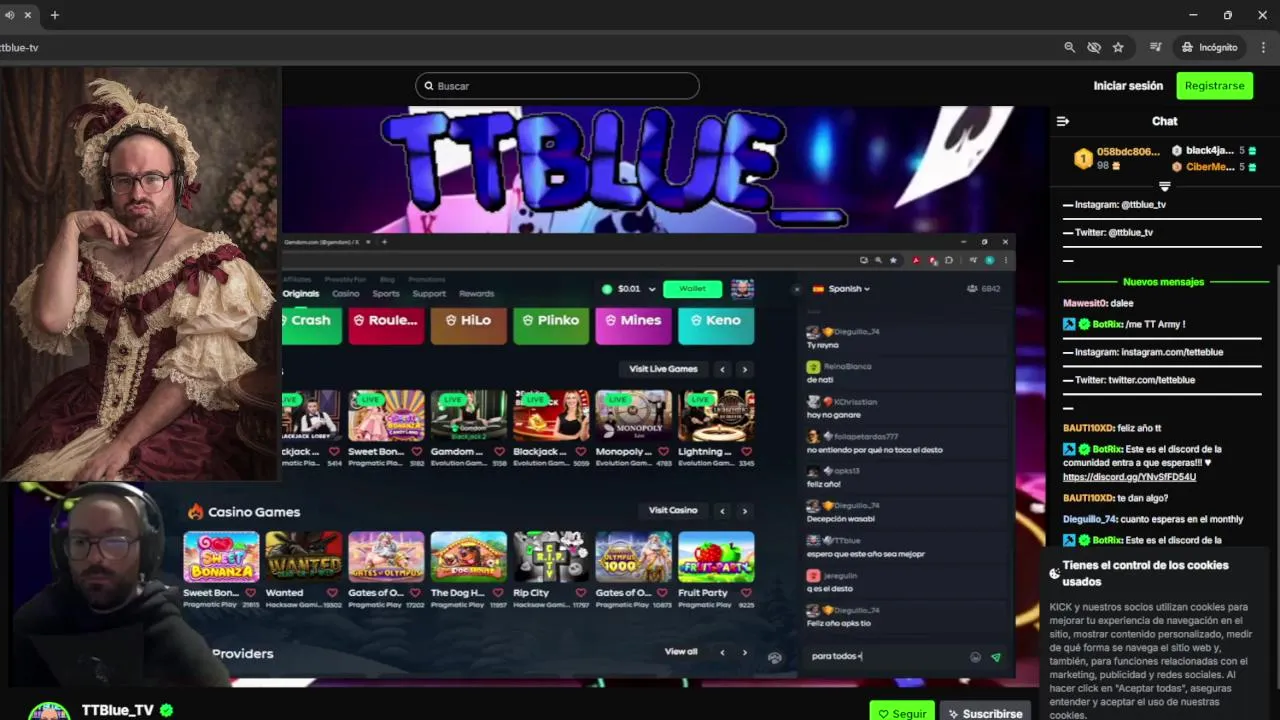The image size is (1280, 720).
Task: Click next arrow beside View all
Action: (x=744, y=652)
